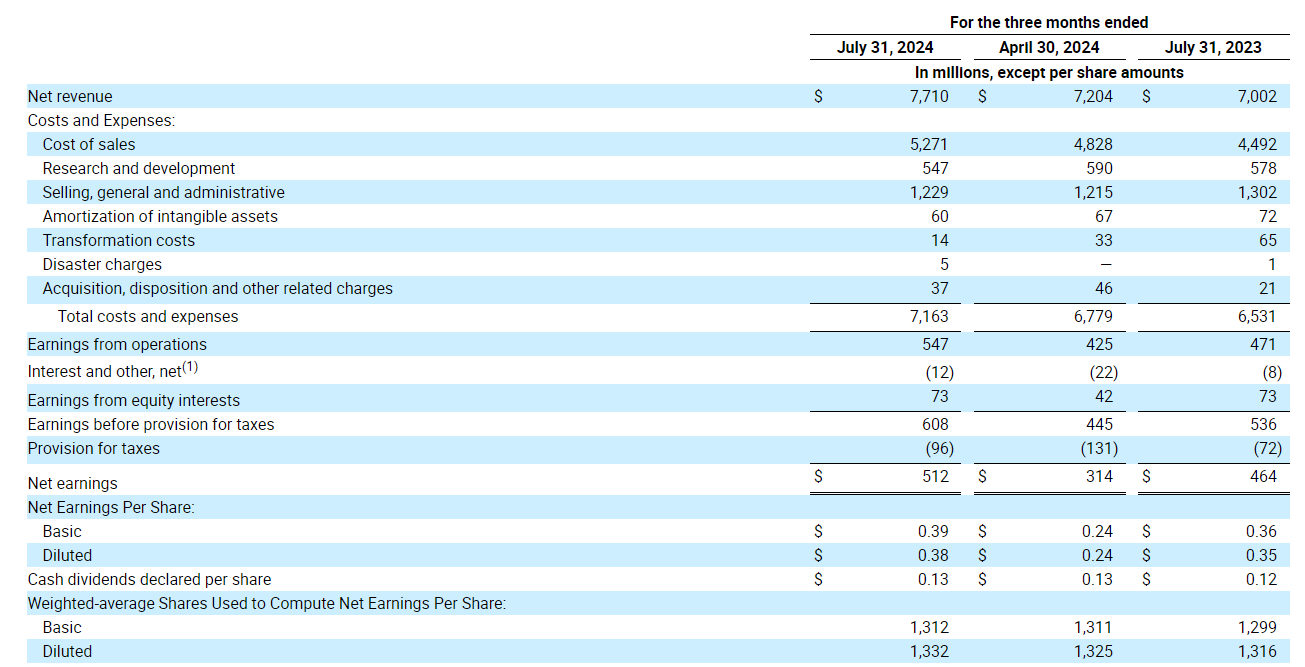
Task: Click diluted earnings per share value 0.38
Action: point(933,556)
